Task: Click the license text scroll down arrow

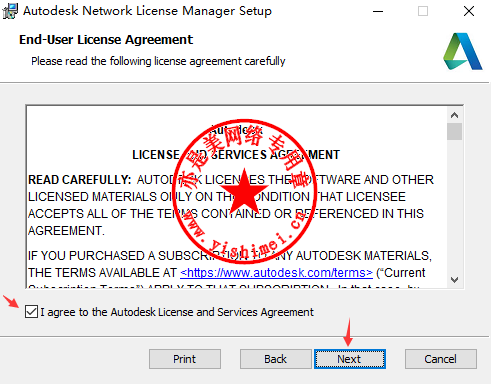Action: pos(454,280)
